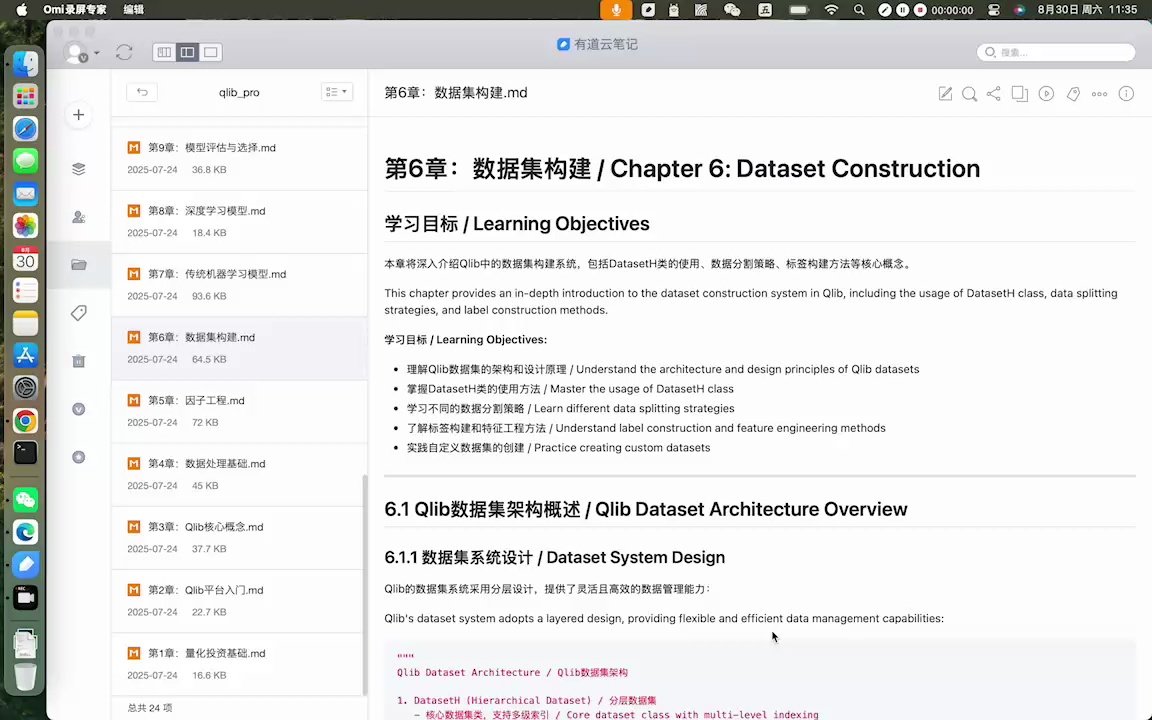Open the share icon for the current note
The width and height of the screenshot is (1152, 720).
coord(993,93)
